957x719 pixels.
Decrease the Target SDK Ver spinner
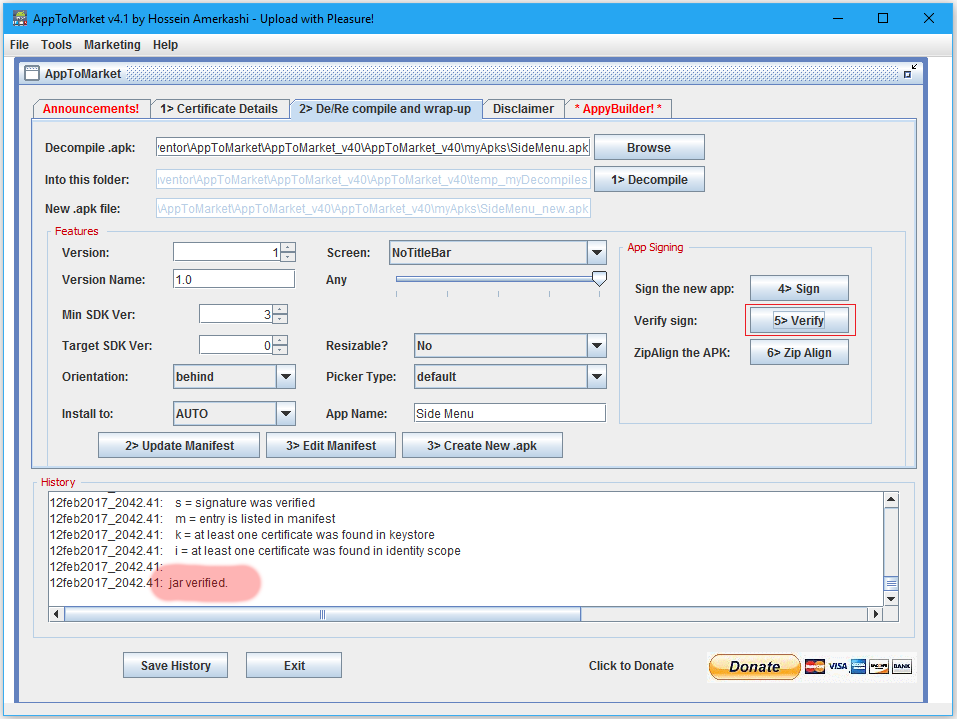[280, 350]
